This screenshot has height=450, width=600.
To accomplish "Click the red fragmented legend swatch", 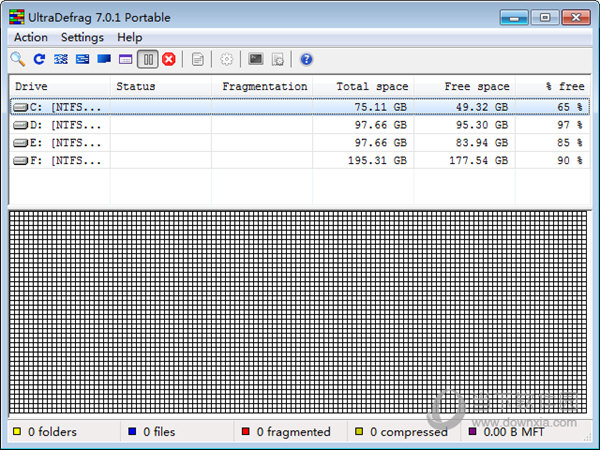I will [246, 432].
